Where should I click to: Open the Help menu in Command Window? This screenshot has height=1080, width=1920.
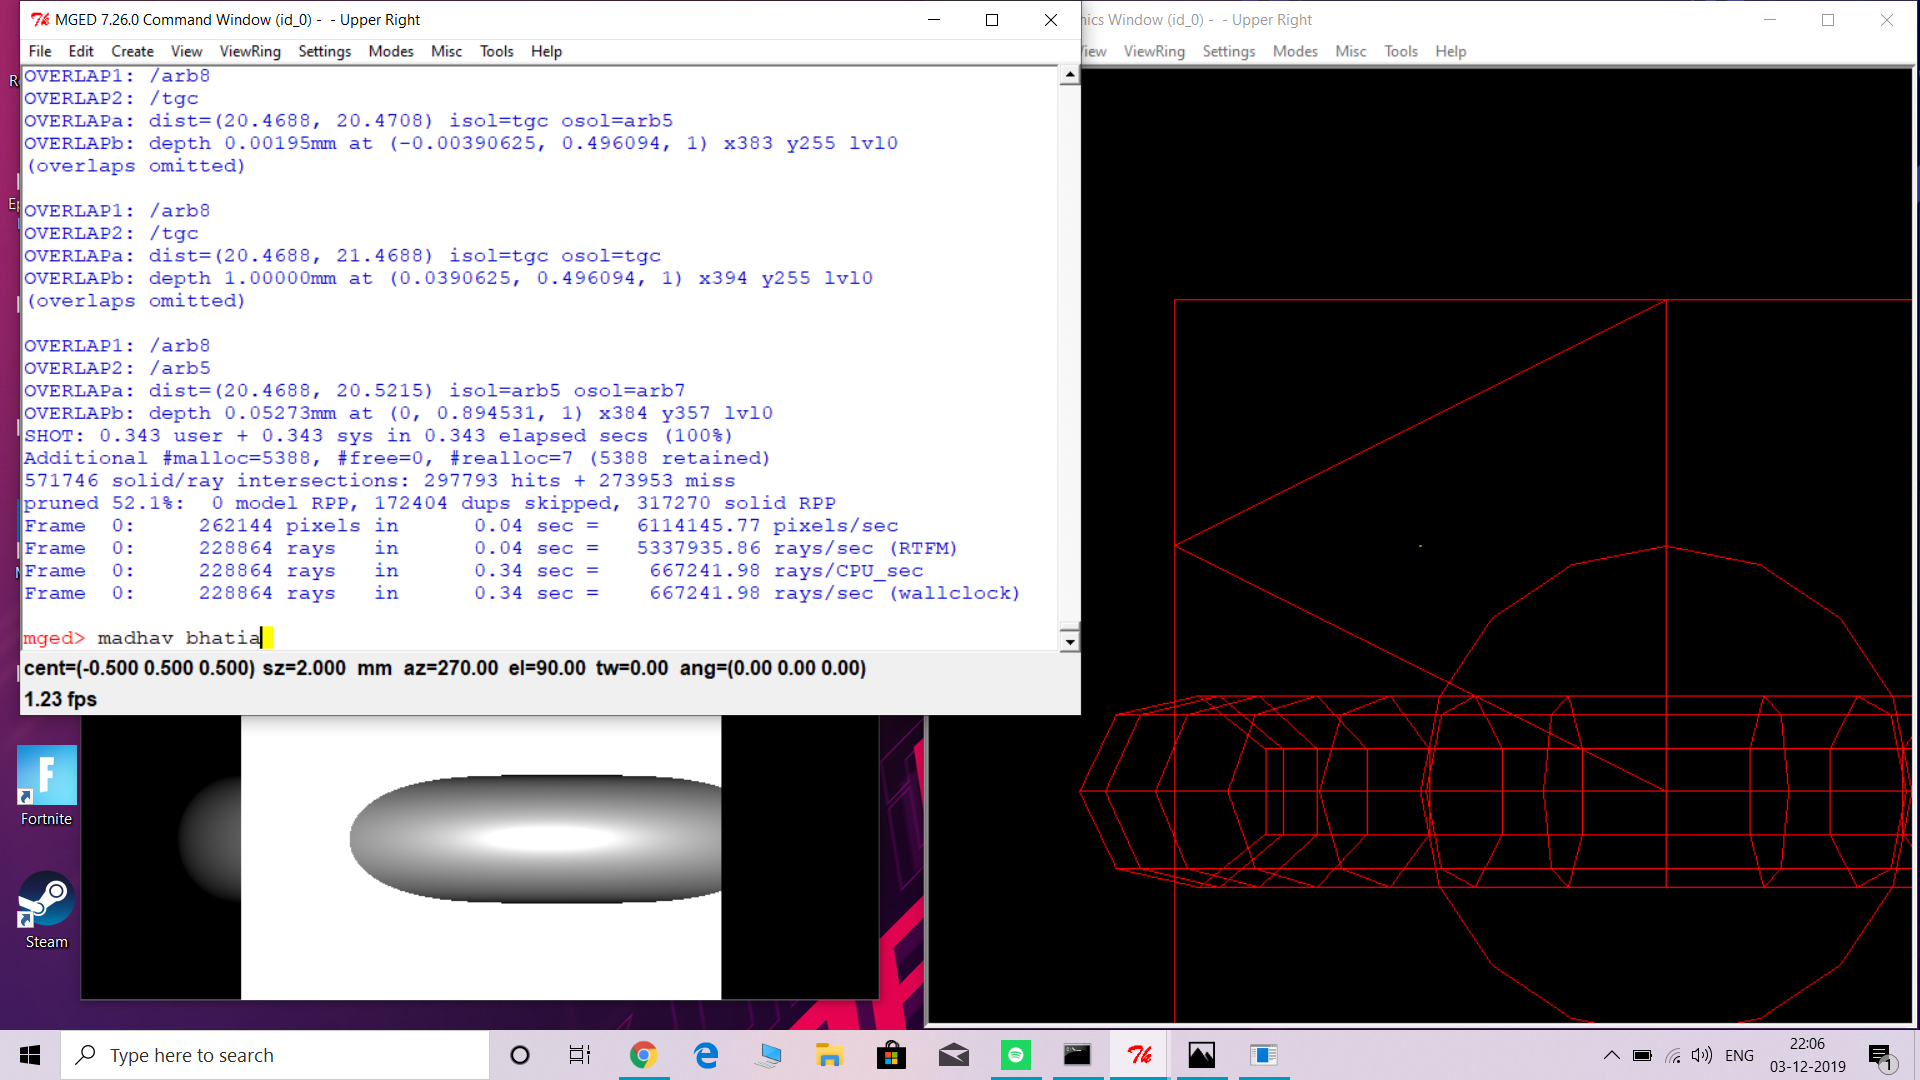(x=546, y=51)
